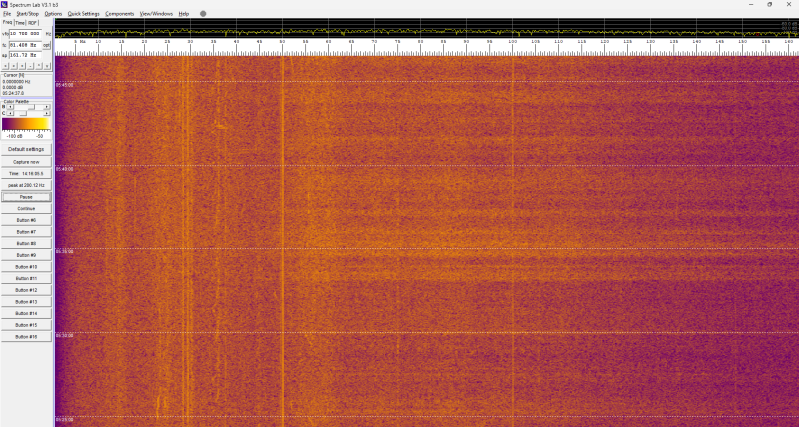Click the B brightness slider thumb

(32, 107)
